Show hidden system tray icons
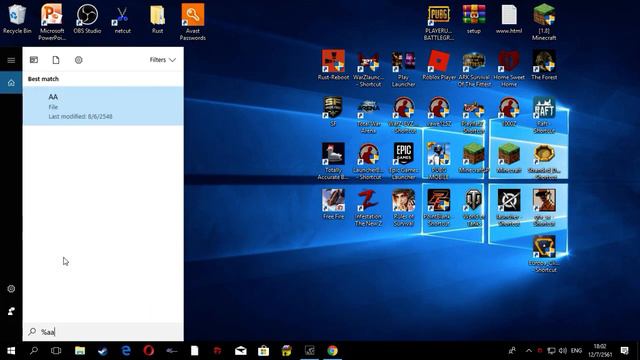 [529, 351]
